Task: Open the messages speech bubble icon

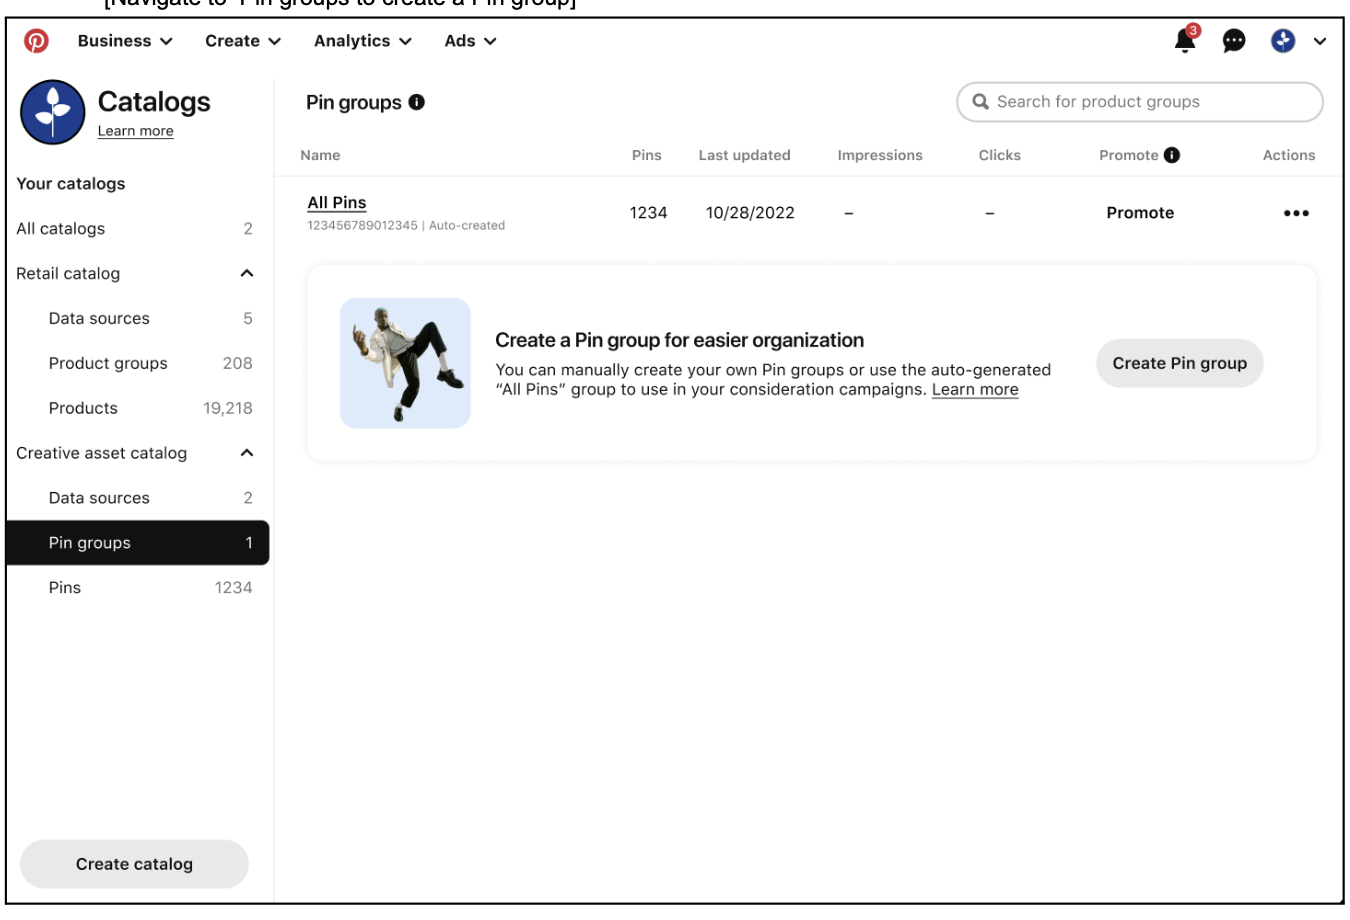Action: point(1235,41)
